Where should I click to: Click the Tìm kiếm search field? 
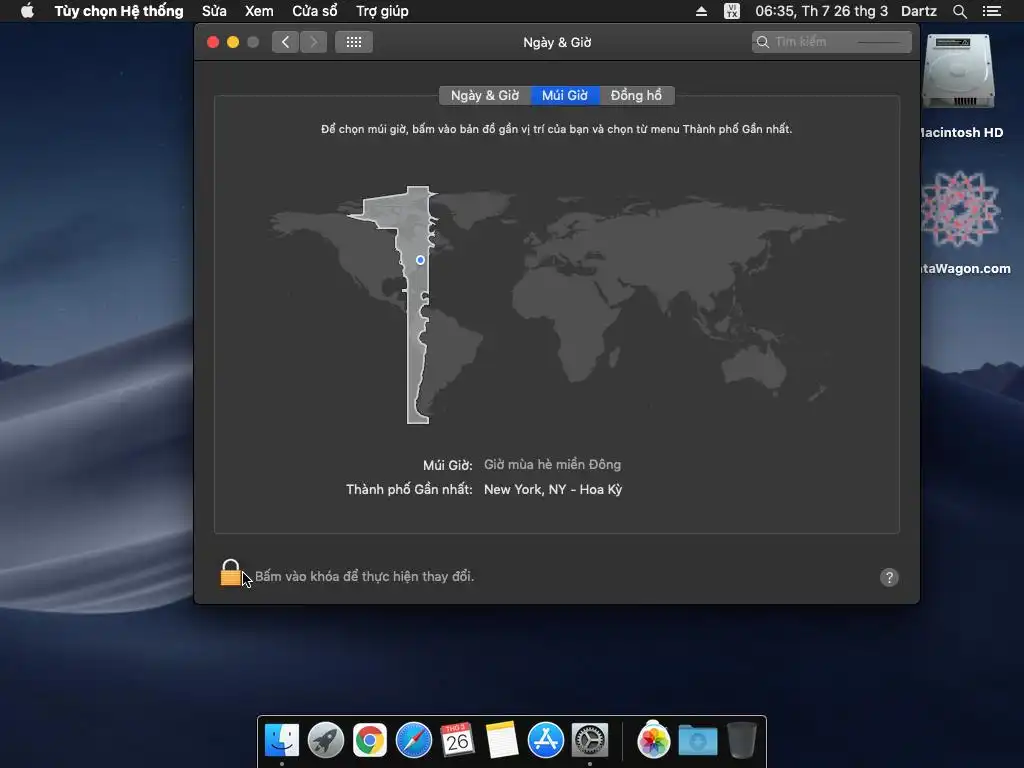pos(831,42)
